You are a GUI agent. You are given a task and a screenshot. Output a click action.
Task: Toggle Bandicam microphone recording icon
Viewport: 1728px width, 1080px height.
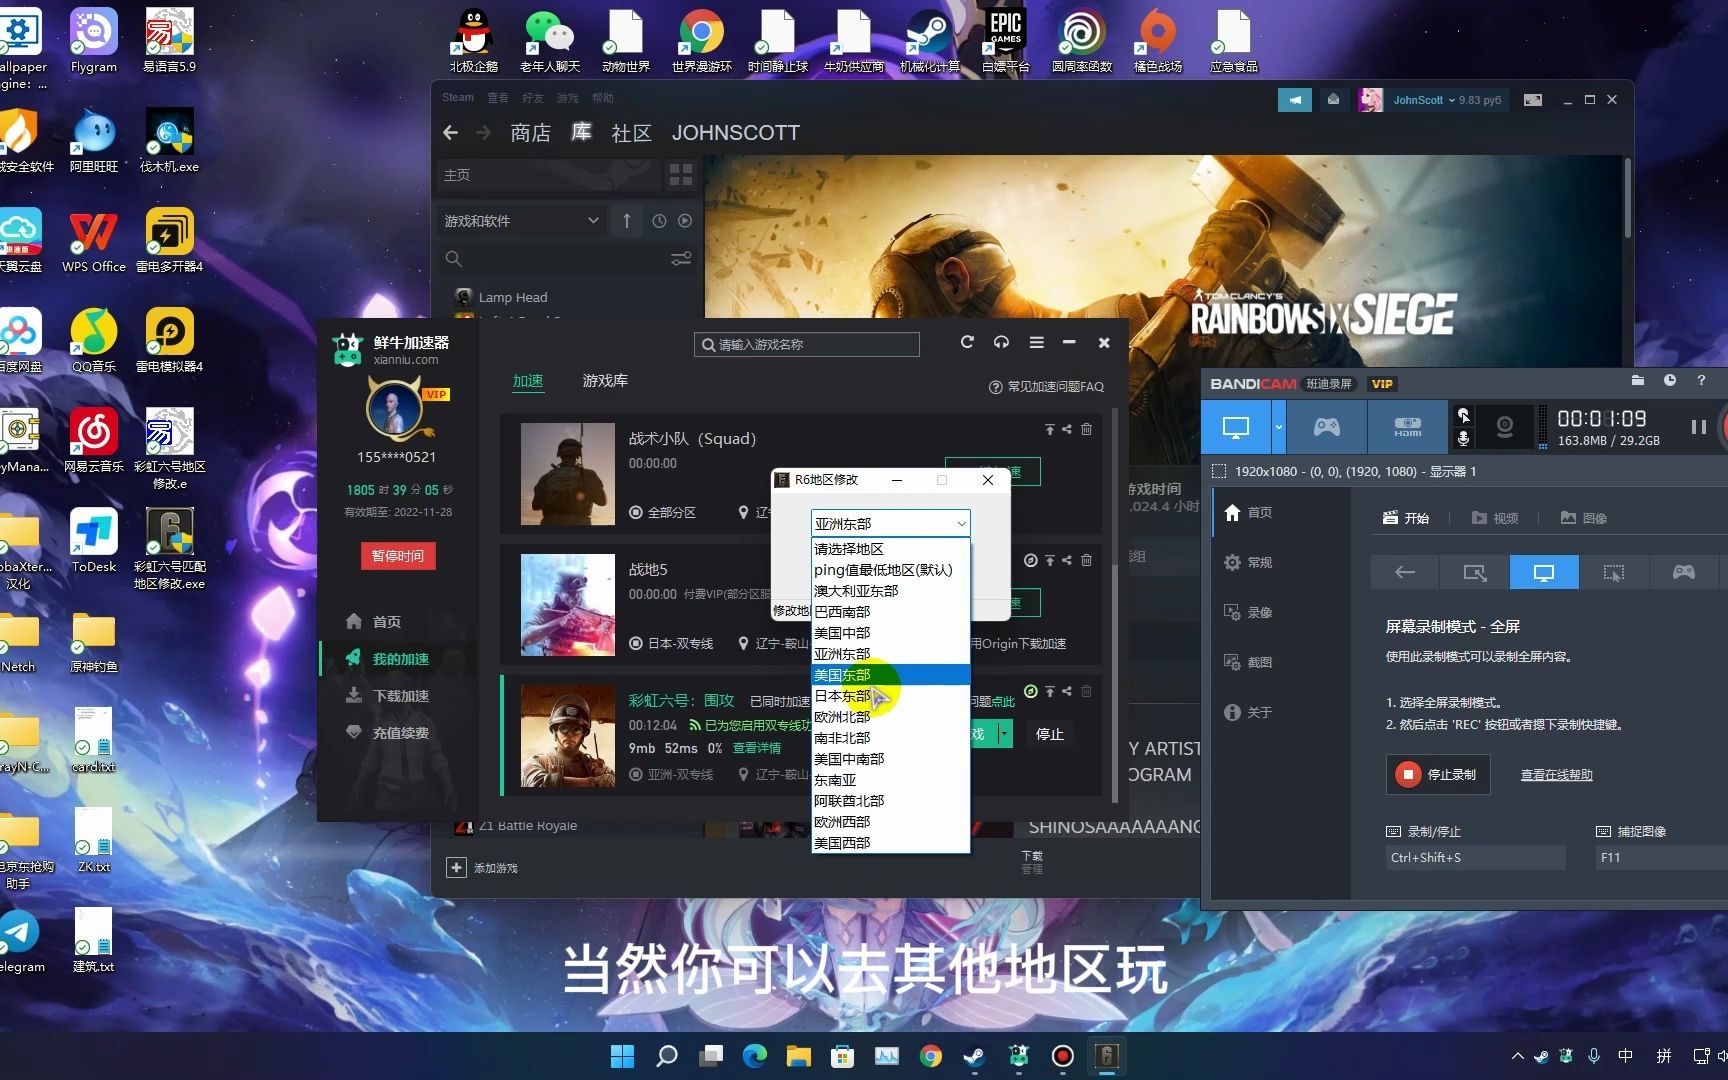1463,440
